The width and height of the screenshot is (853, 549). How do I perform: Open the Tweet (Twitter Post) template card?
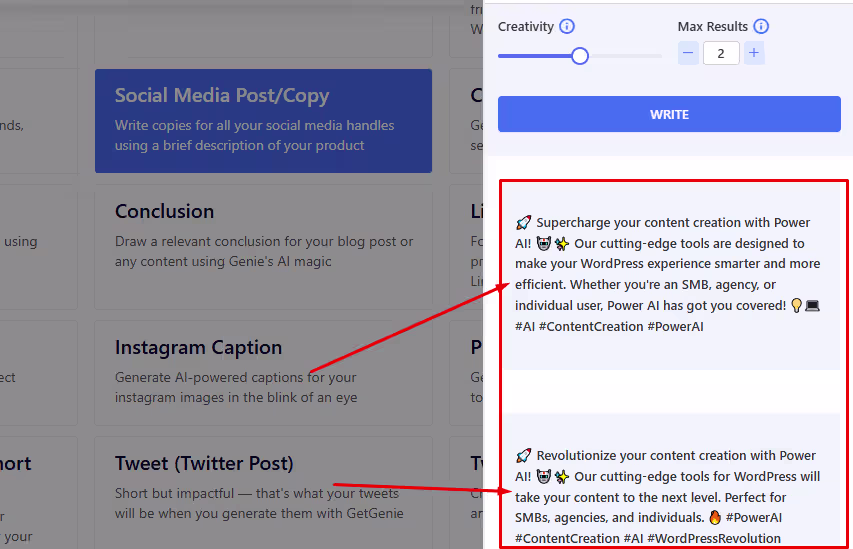263,492
